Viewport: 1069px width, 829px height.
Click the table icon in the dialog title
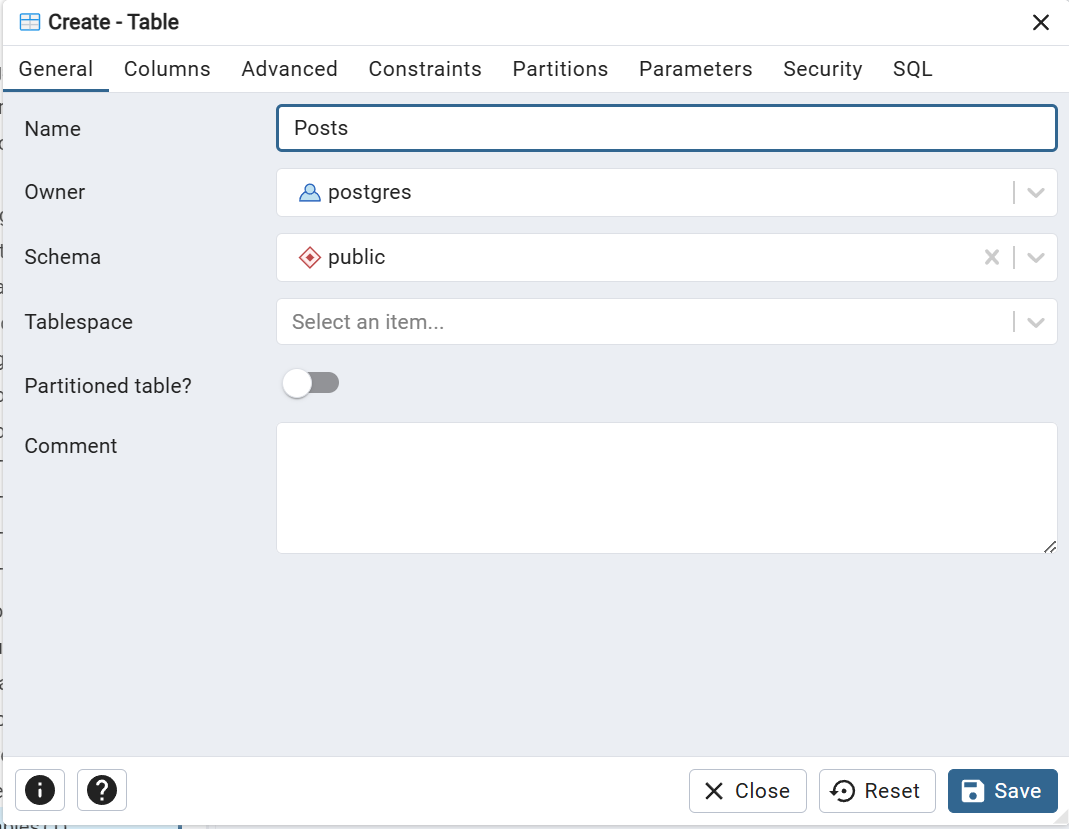pyautogui.click(x=30, y=22)
